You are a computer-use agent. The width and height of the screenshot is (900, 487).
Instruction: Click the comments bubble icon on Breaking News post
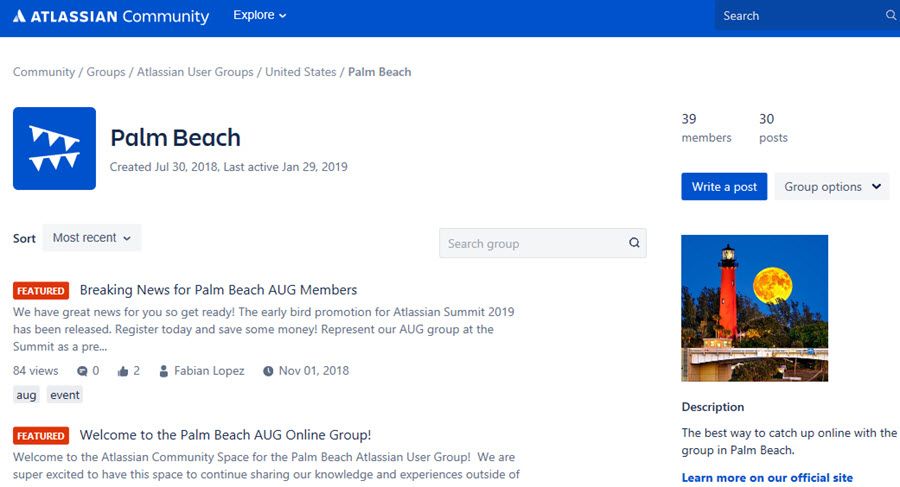coord(82,371)
